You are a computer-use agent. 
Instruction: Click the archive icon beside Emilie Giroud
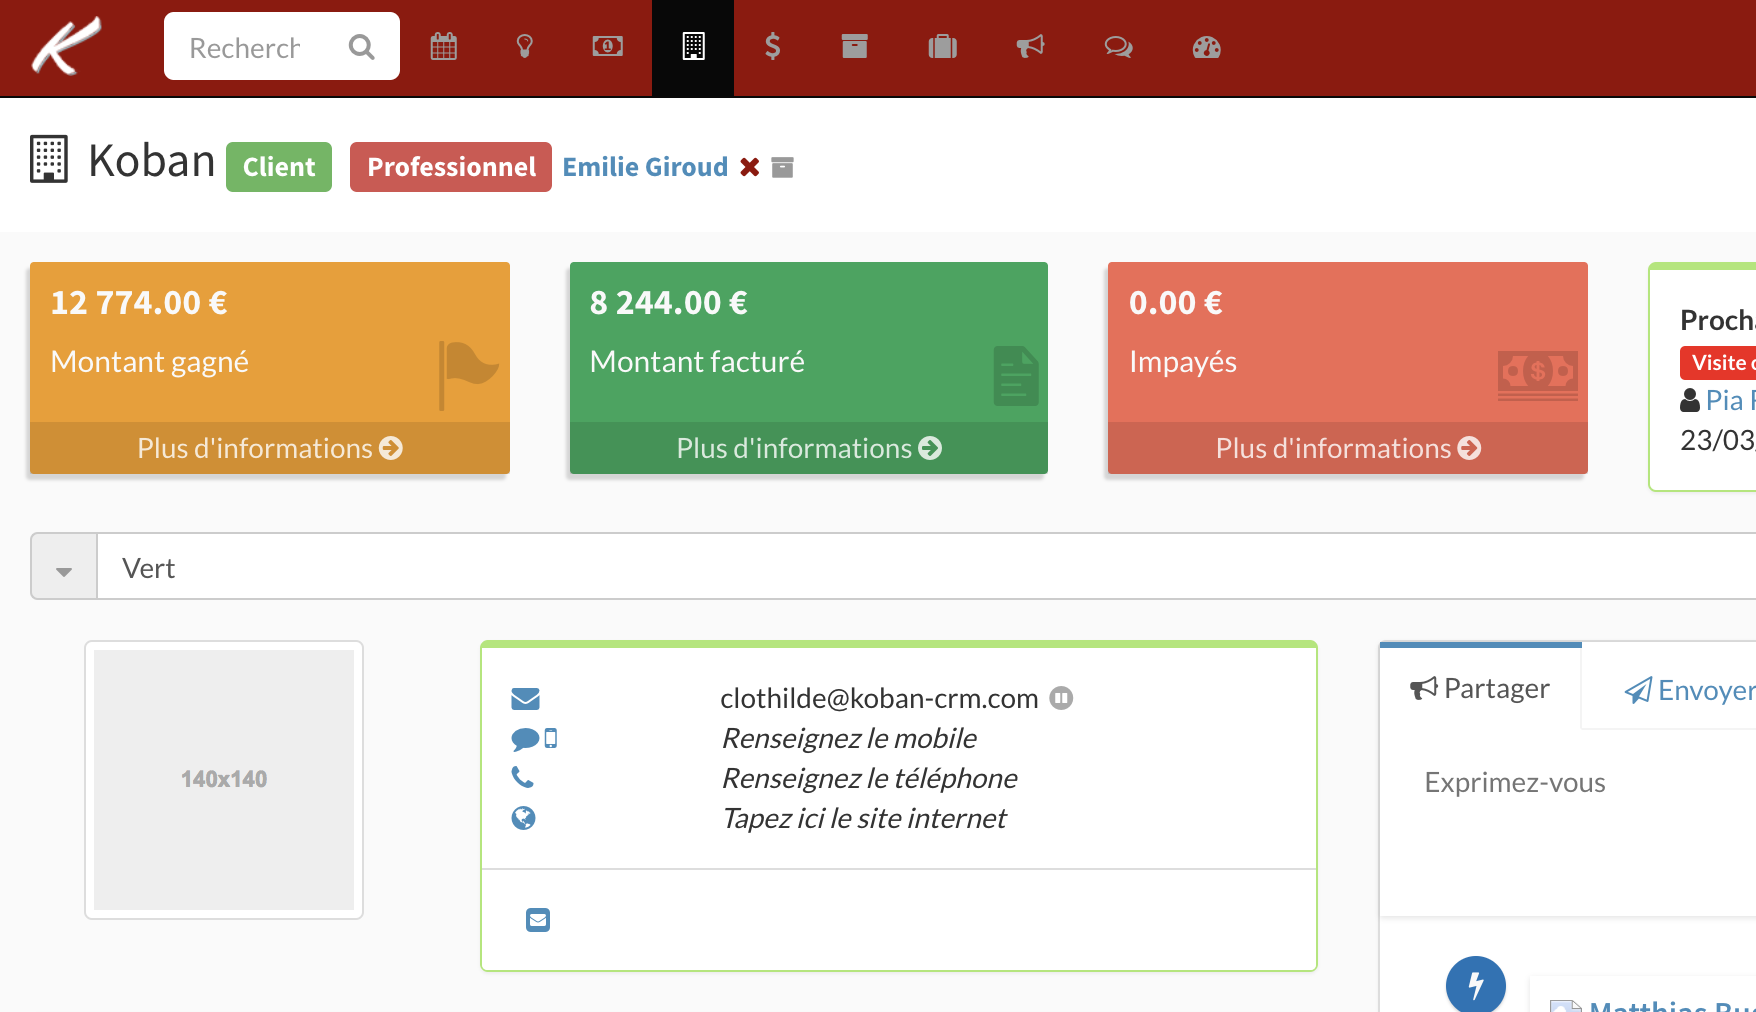point(783,167)
